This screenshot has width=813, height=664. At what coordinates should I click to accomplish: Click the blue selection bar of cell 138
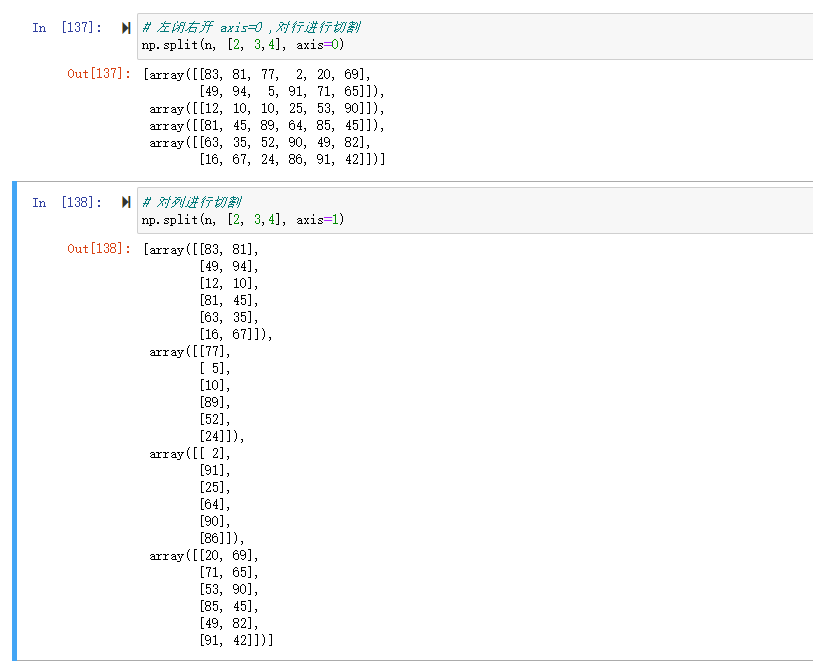point(15,420)
